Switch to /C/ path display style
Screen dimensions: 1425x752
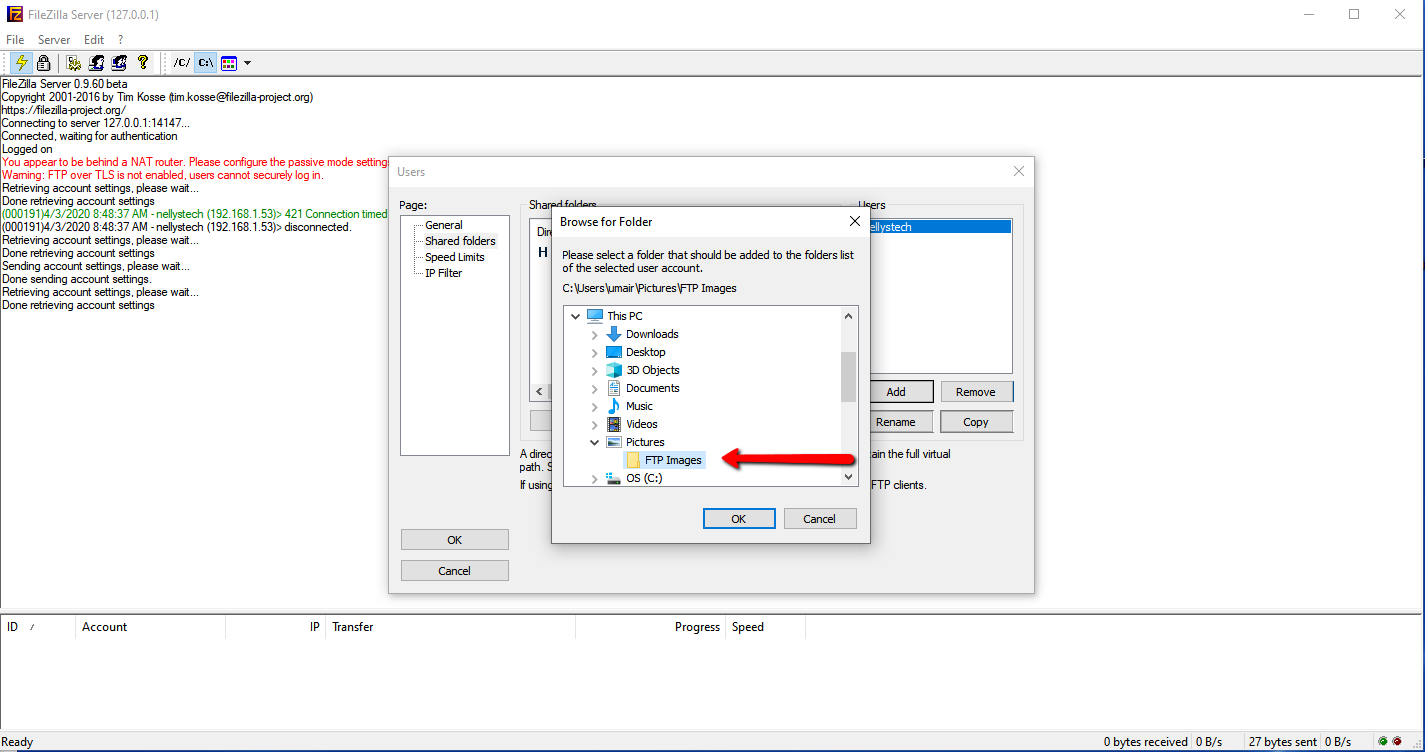click(x=181, y=62)
